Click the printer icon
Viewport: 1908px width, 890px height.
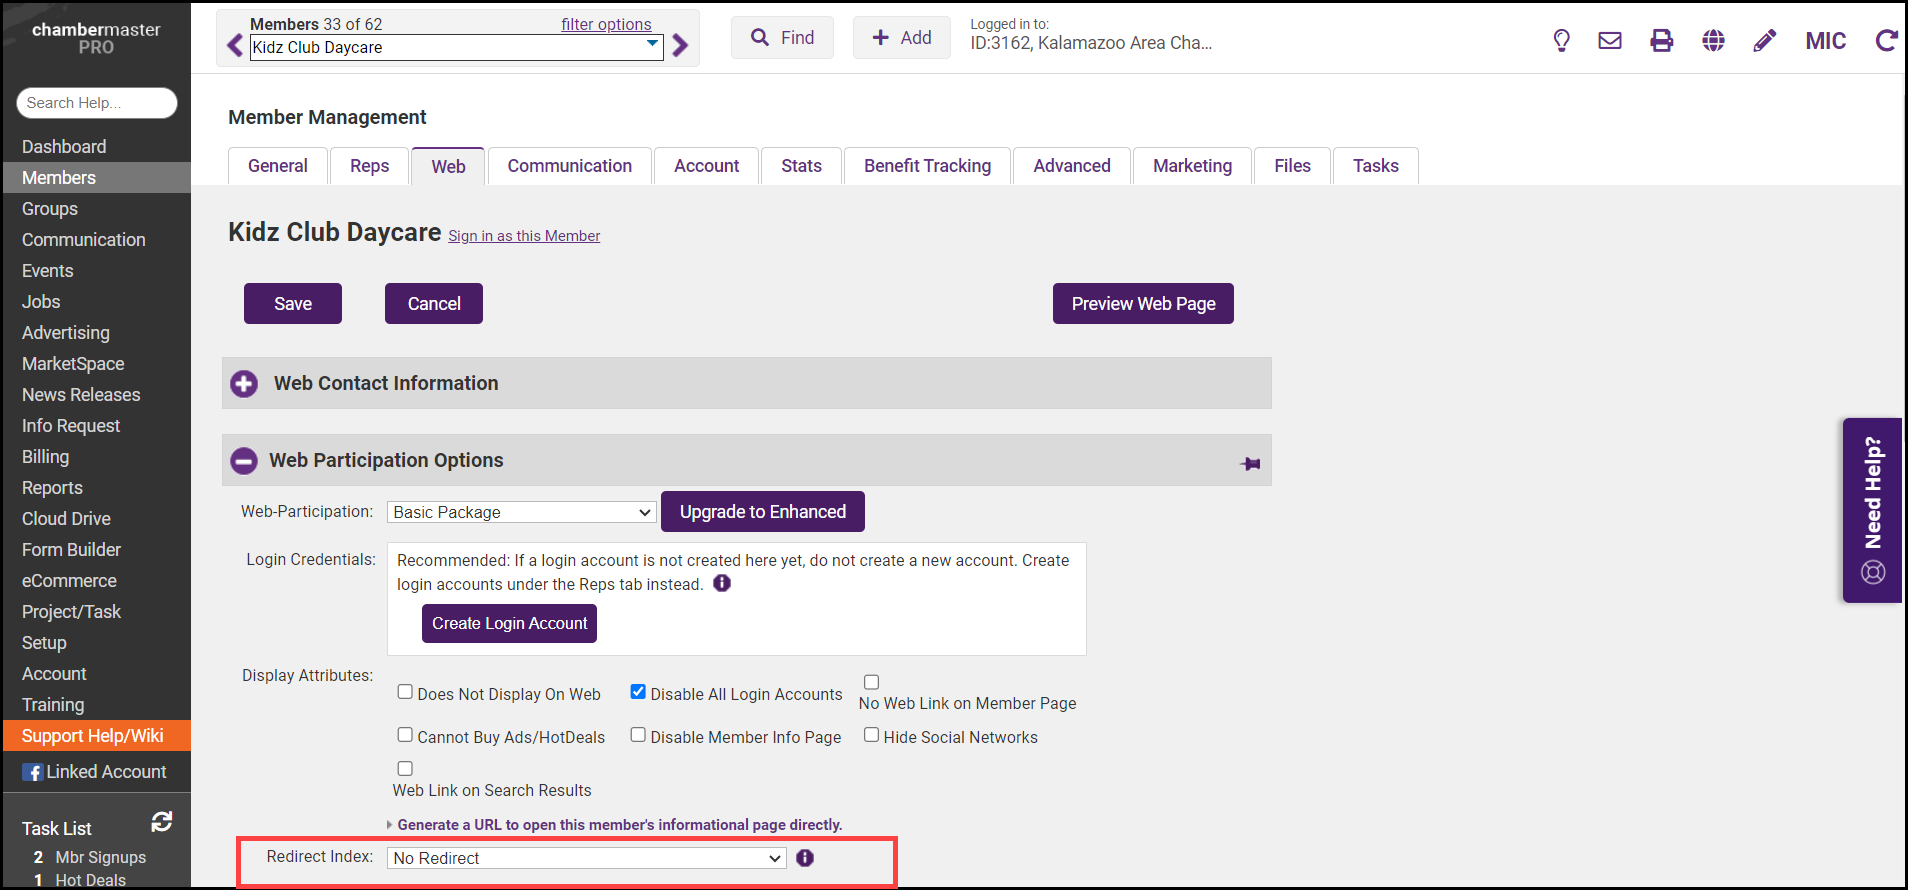[1661, 41]
